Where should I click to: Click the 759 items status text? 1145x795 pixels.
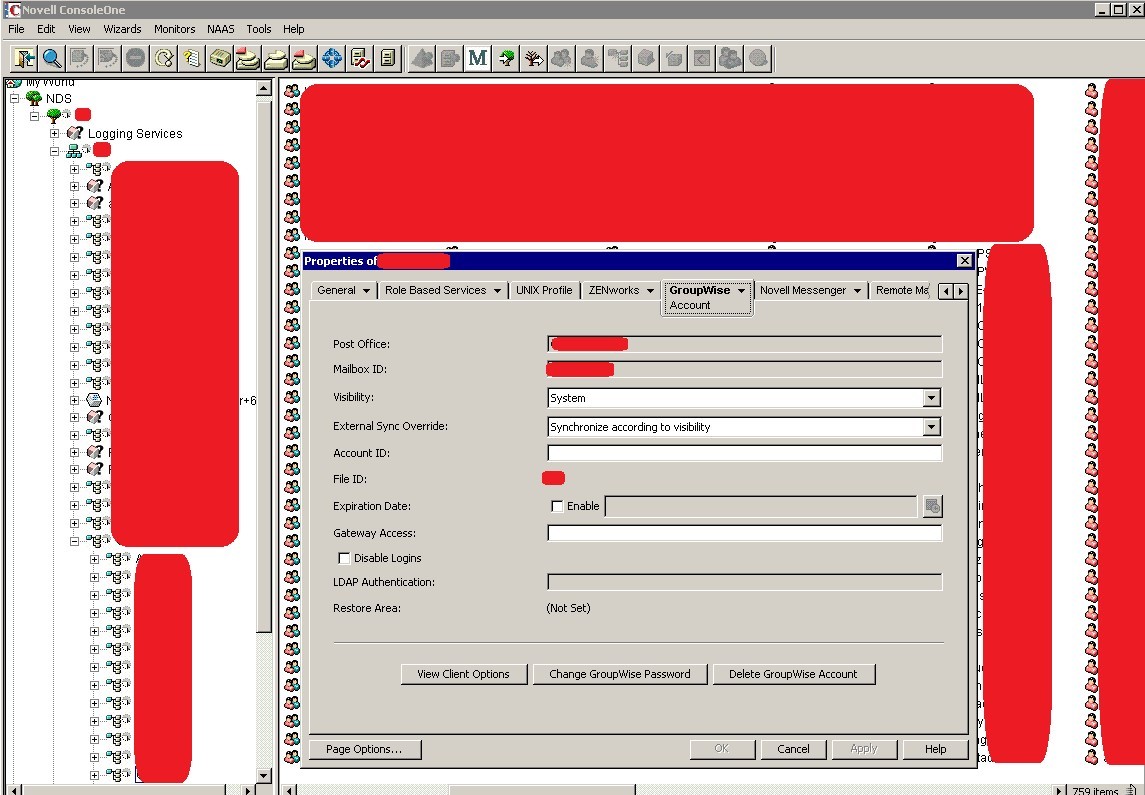point(1095,791)
